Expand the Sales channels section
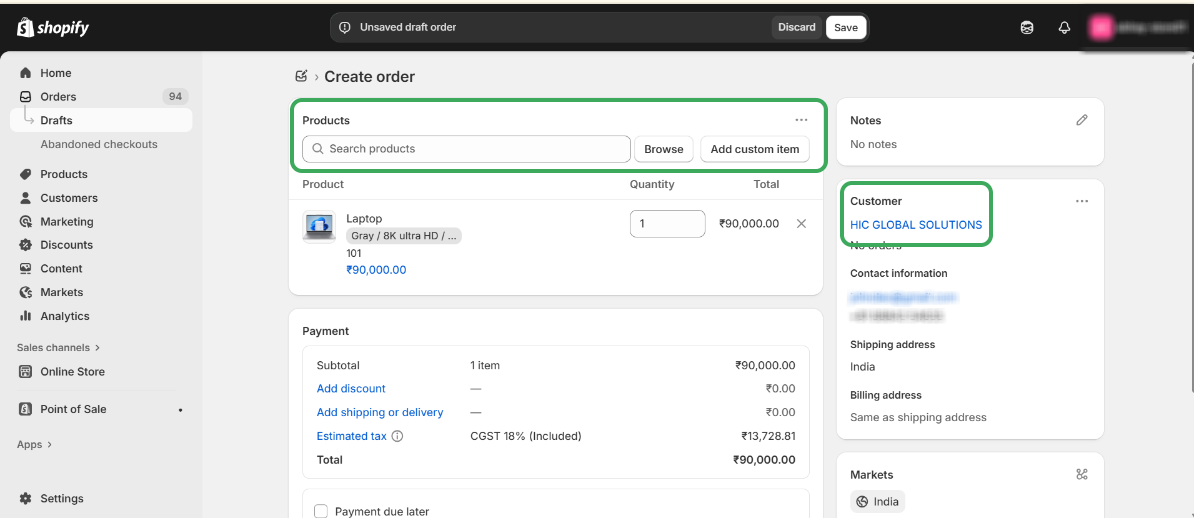This screenshot has width=1194, height=518. tap(58, 348)
